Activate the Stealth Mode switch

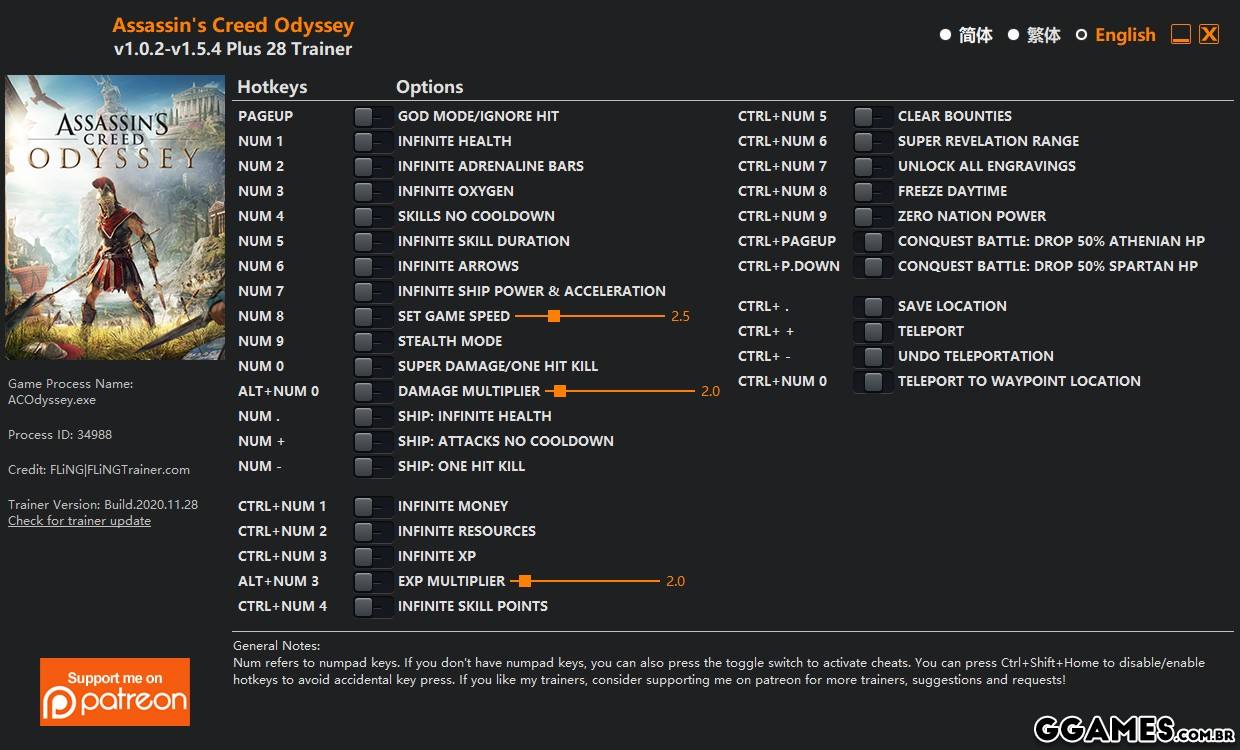pyautogui.click(x=372, y=342)
